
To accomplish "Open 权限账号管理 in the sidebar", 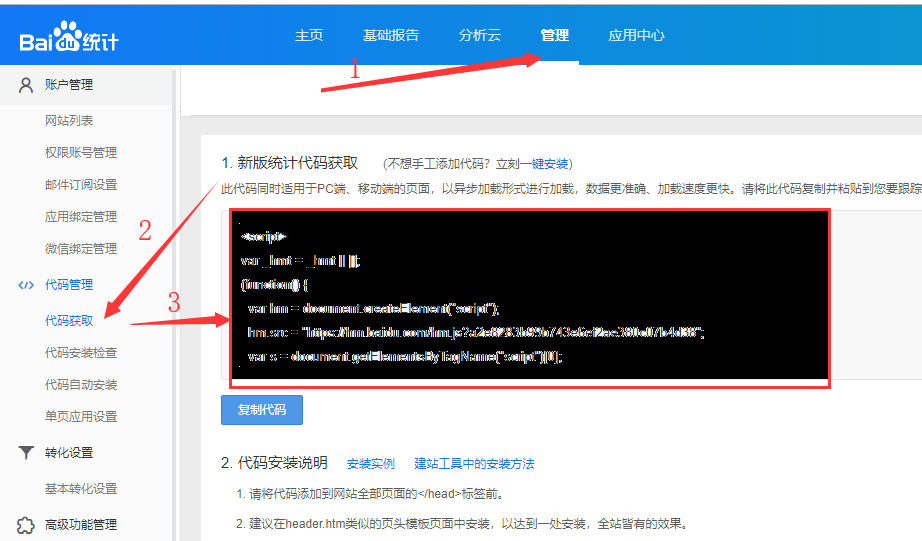I will 81,152.
